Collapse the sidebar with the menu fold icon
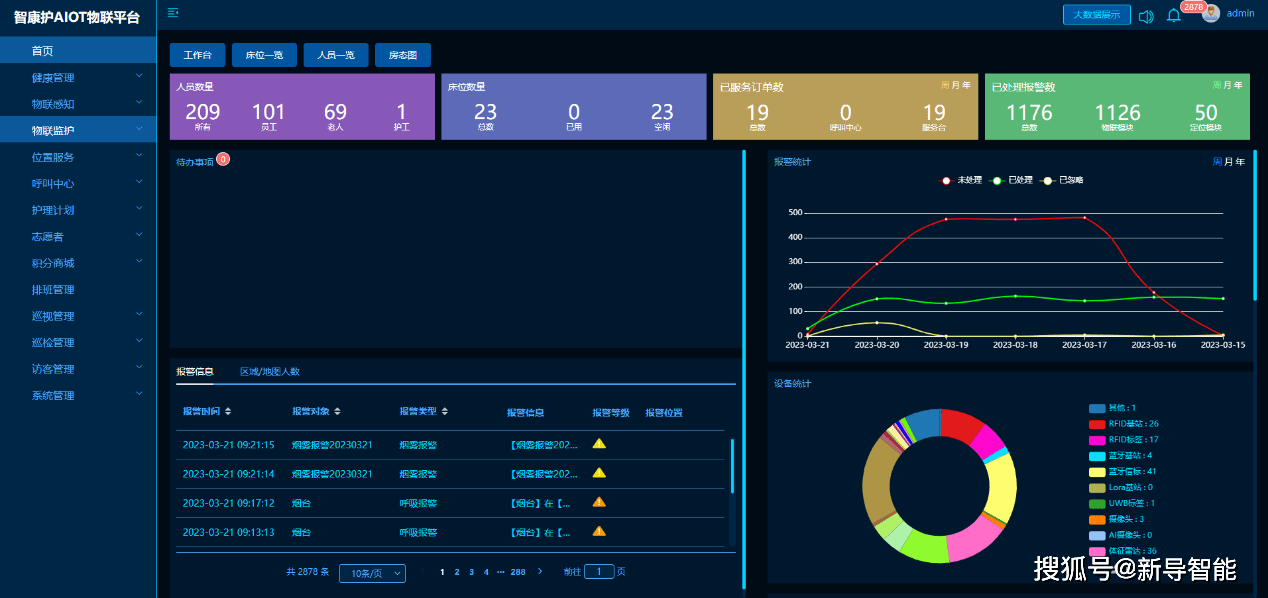 173,13
